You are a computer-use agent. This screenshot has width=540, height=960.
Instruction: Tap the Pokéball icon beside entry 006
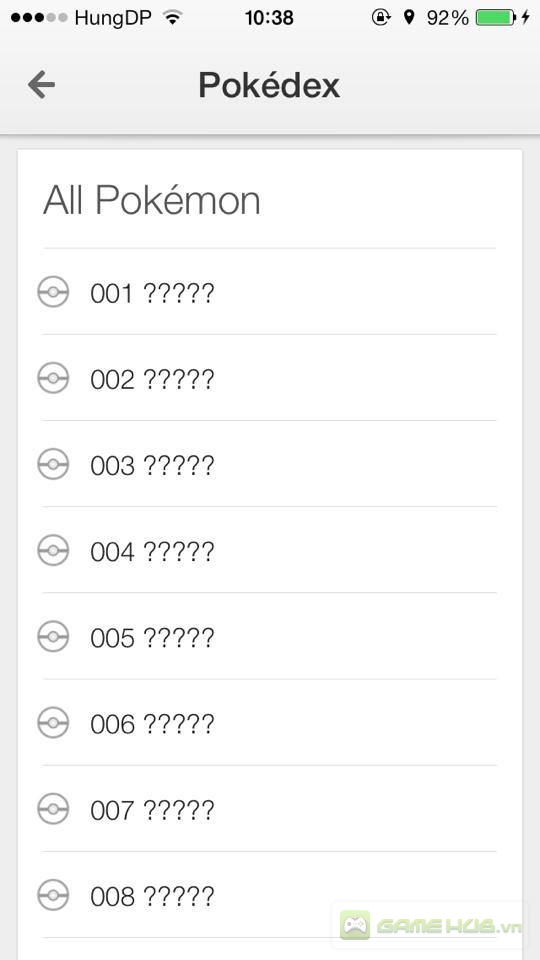tap(53, 722)
